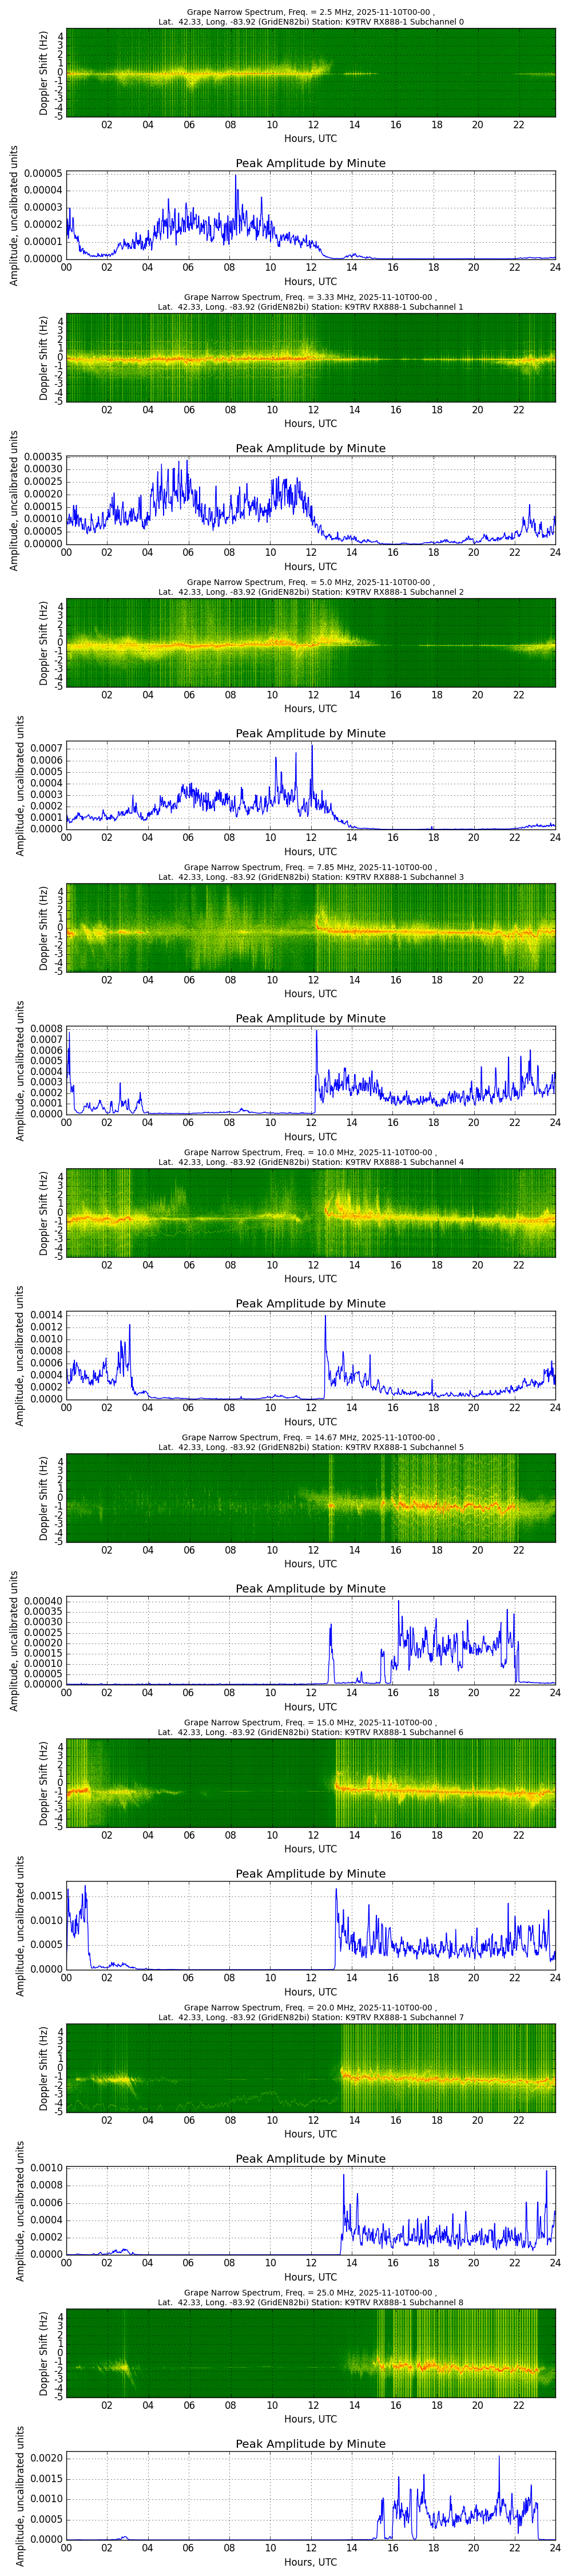This screenshot has width=572, height=2576.
Task: Click 'Hours, UTC' label beneath the last amplitude chart
Action: pyautogui.click(x=311, y=2562)
